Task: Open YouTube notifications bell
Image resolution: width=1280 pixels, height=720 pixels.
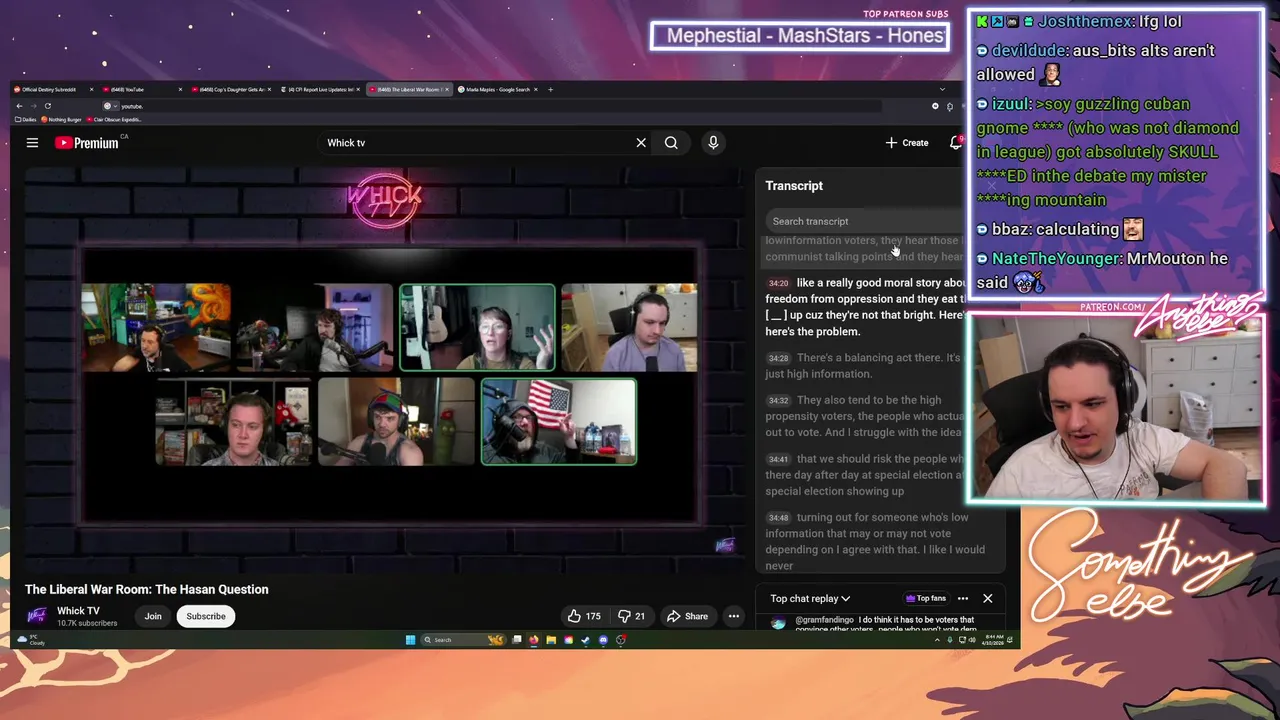Action: (956, 143)
